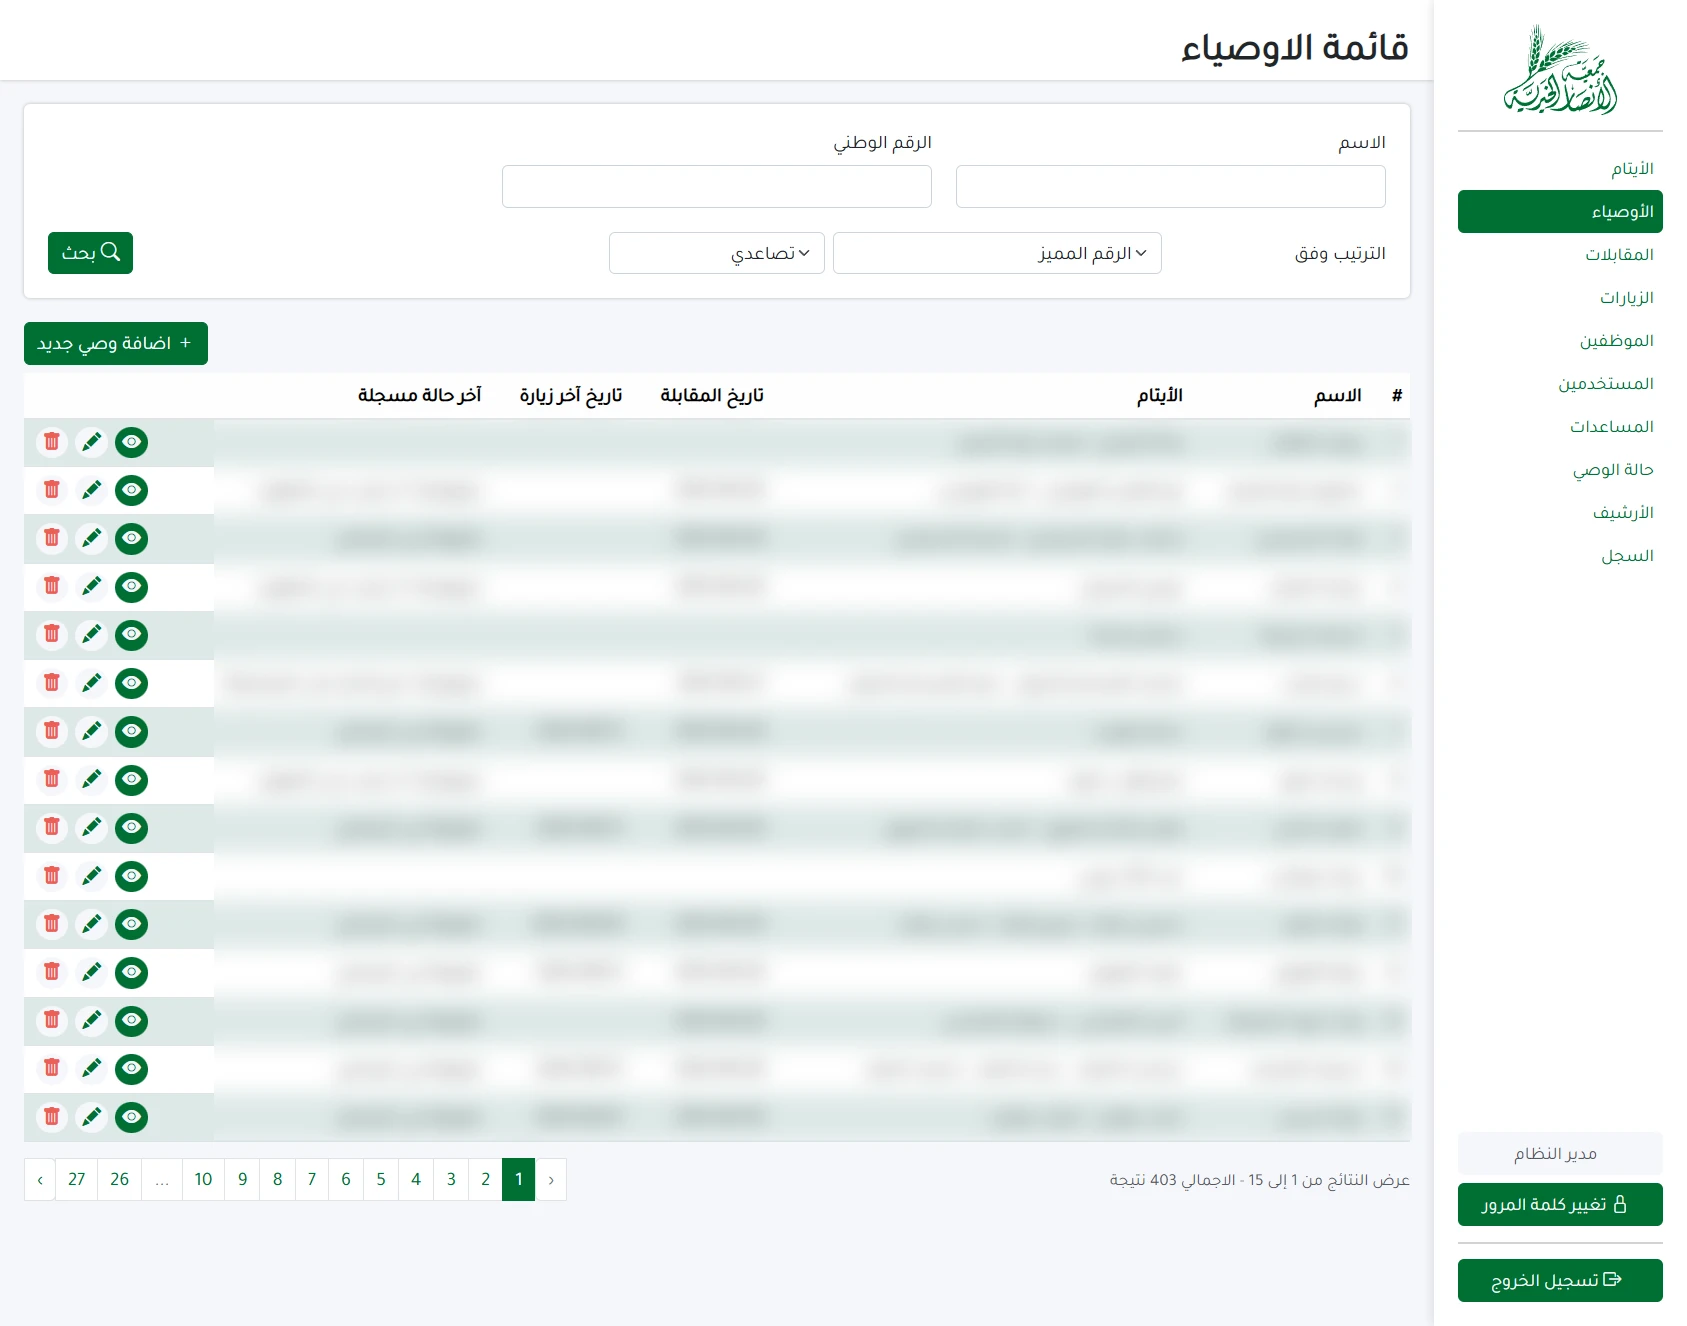
Task: Go to pagination page 9
Action: (x=243, y=1180)
